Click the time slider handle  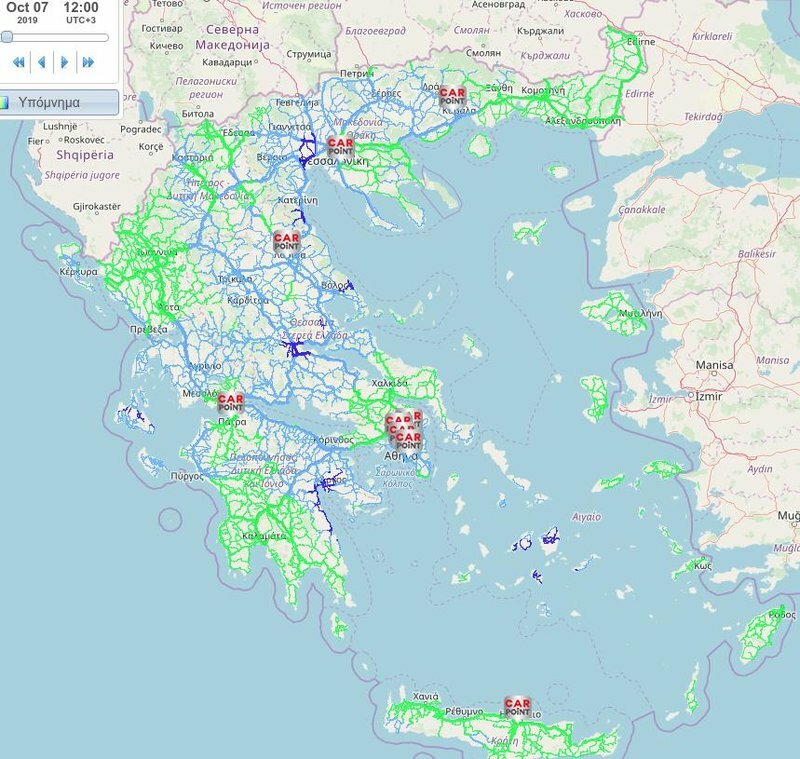tap(7, 37)
